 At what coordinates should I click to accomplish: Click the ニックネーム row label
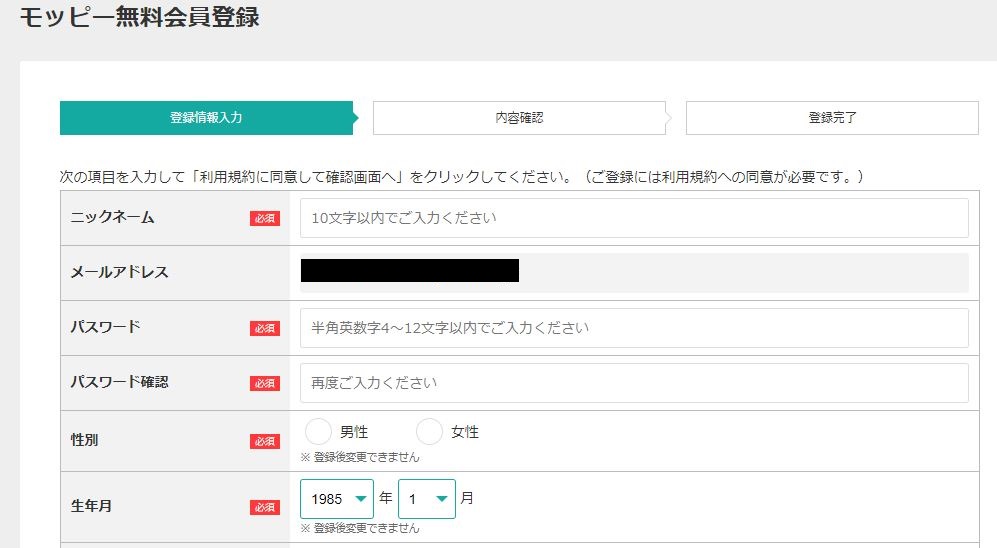[x=112, y=217]
